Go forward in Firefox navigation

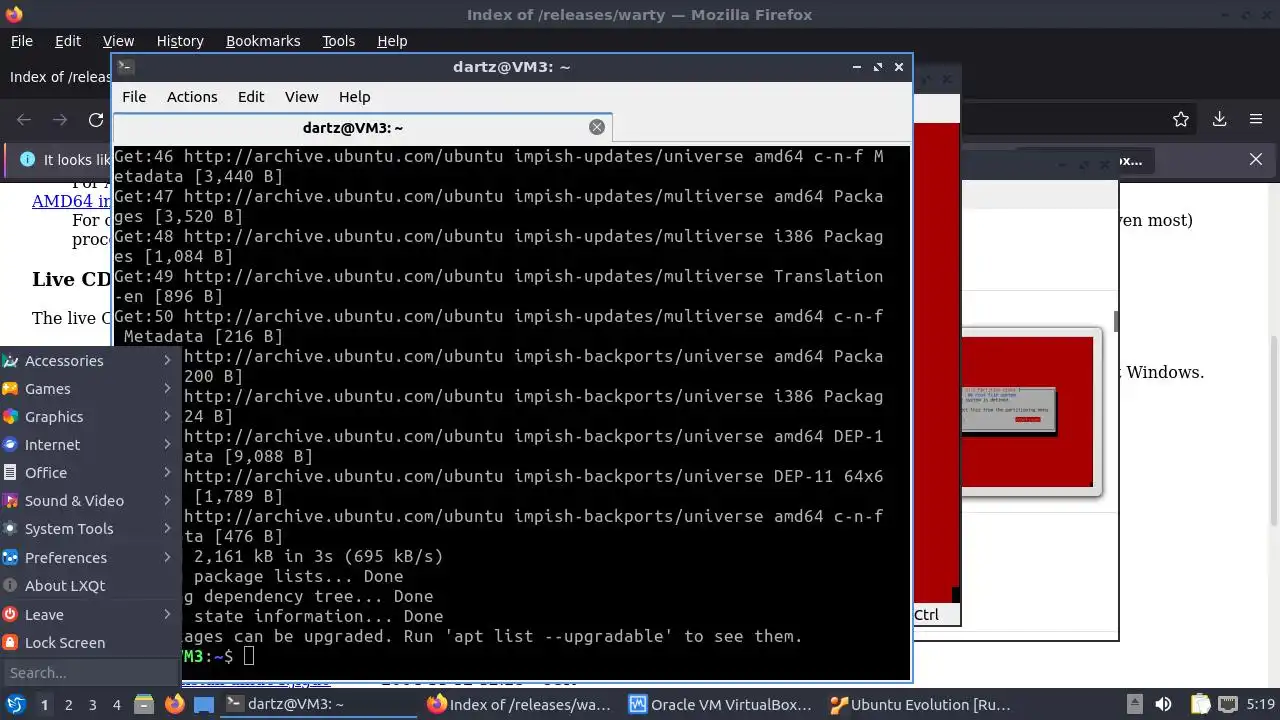pos(60,120)
